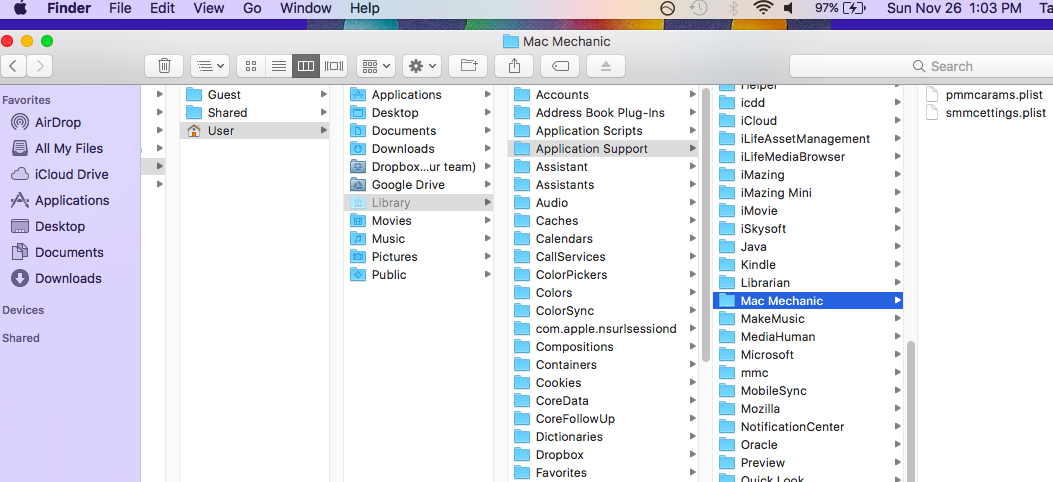Expand the iMovie folder arrow
The height and width of the screenshot is (482, 1053).
pos(898,211)
